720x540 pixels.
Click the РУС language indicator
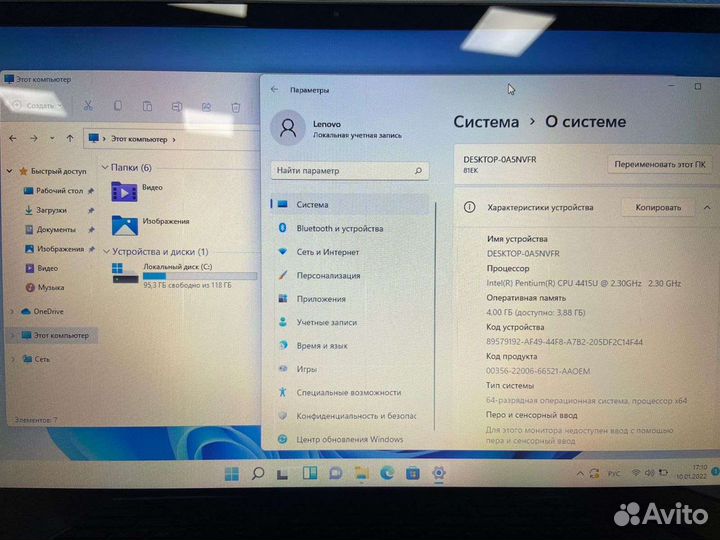pyautogui.click(x=613, y=473)
